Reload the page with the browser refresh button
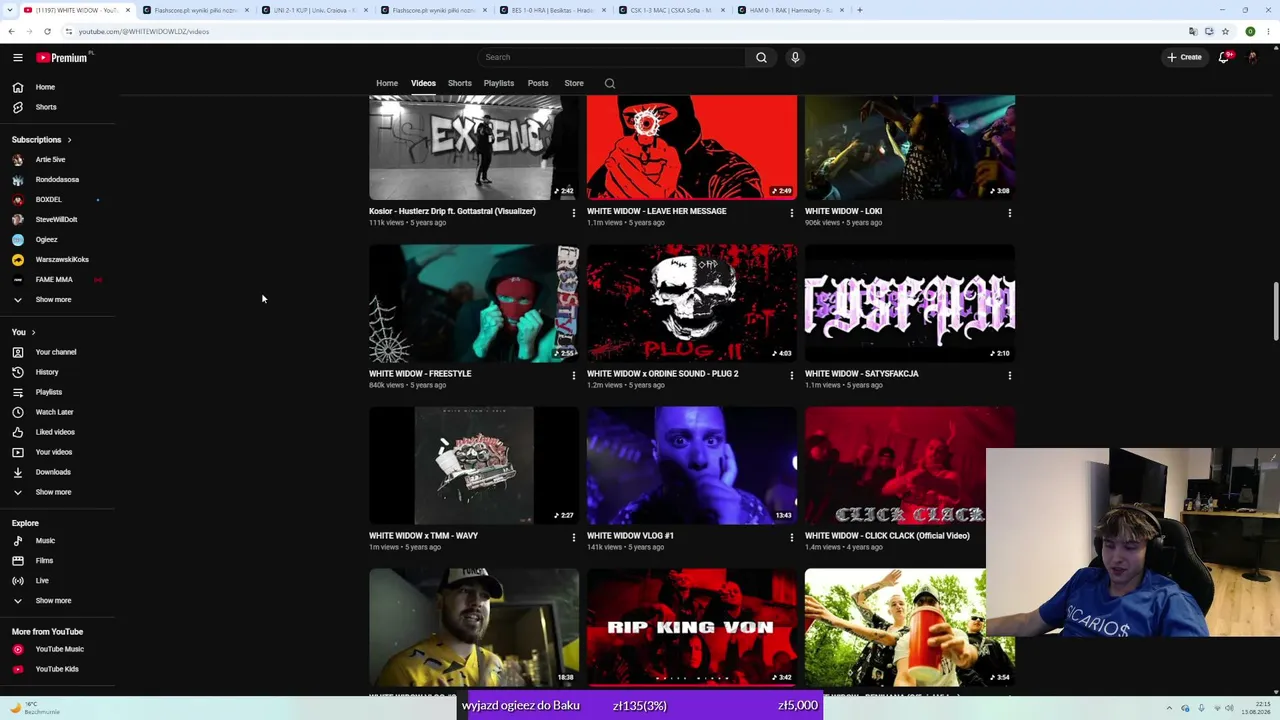The image size is (1280, 720). (47, 31)
